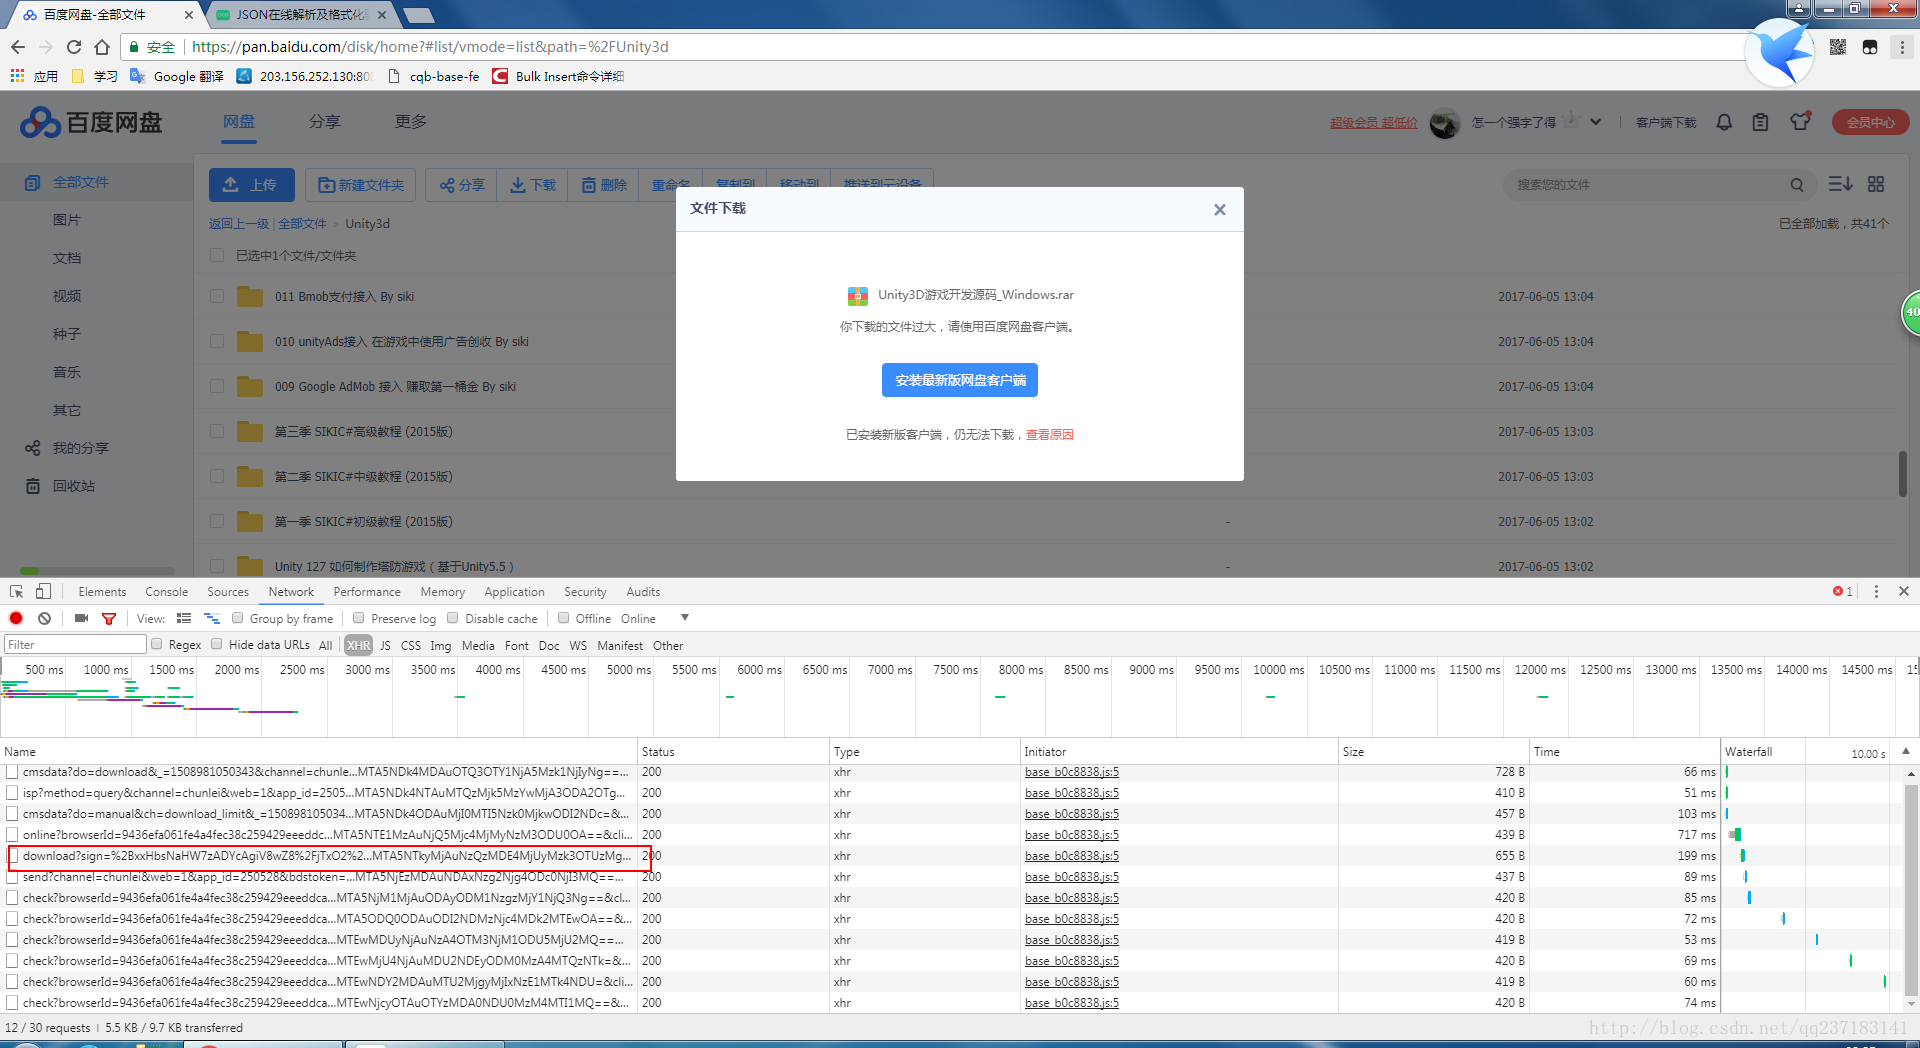Open Chrome menu three-dot icon
The width and height of the screenshot is (1920, 1048).
1902,47
